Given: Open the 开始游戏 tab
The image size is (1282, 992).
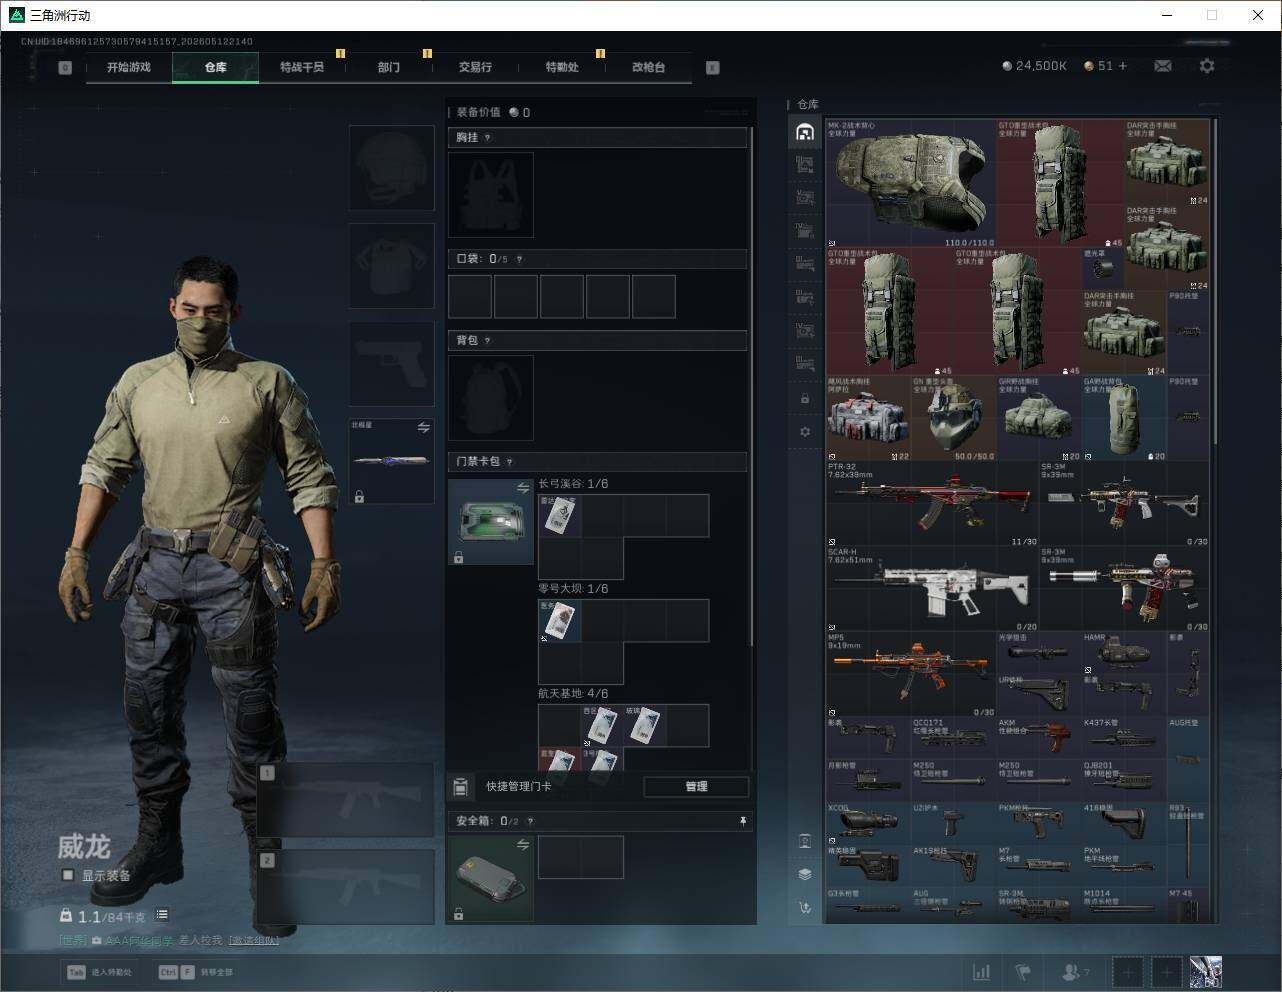Looking at the screenshot, I should [x=129, y=67].
